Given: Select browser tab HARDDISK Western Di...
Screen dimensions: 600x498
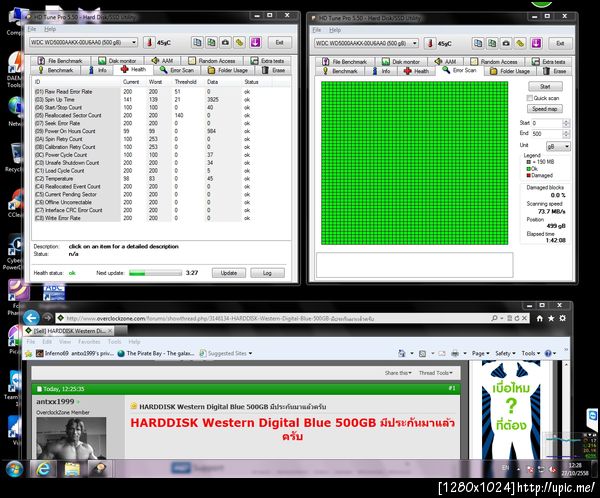Looking at the screenshot, I should pos(69,331).
